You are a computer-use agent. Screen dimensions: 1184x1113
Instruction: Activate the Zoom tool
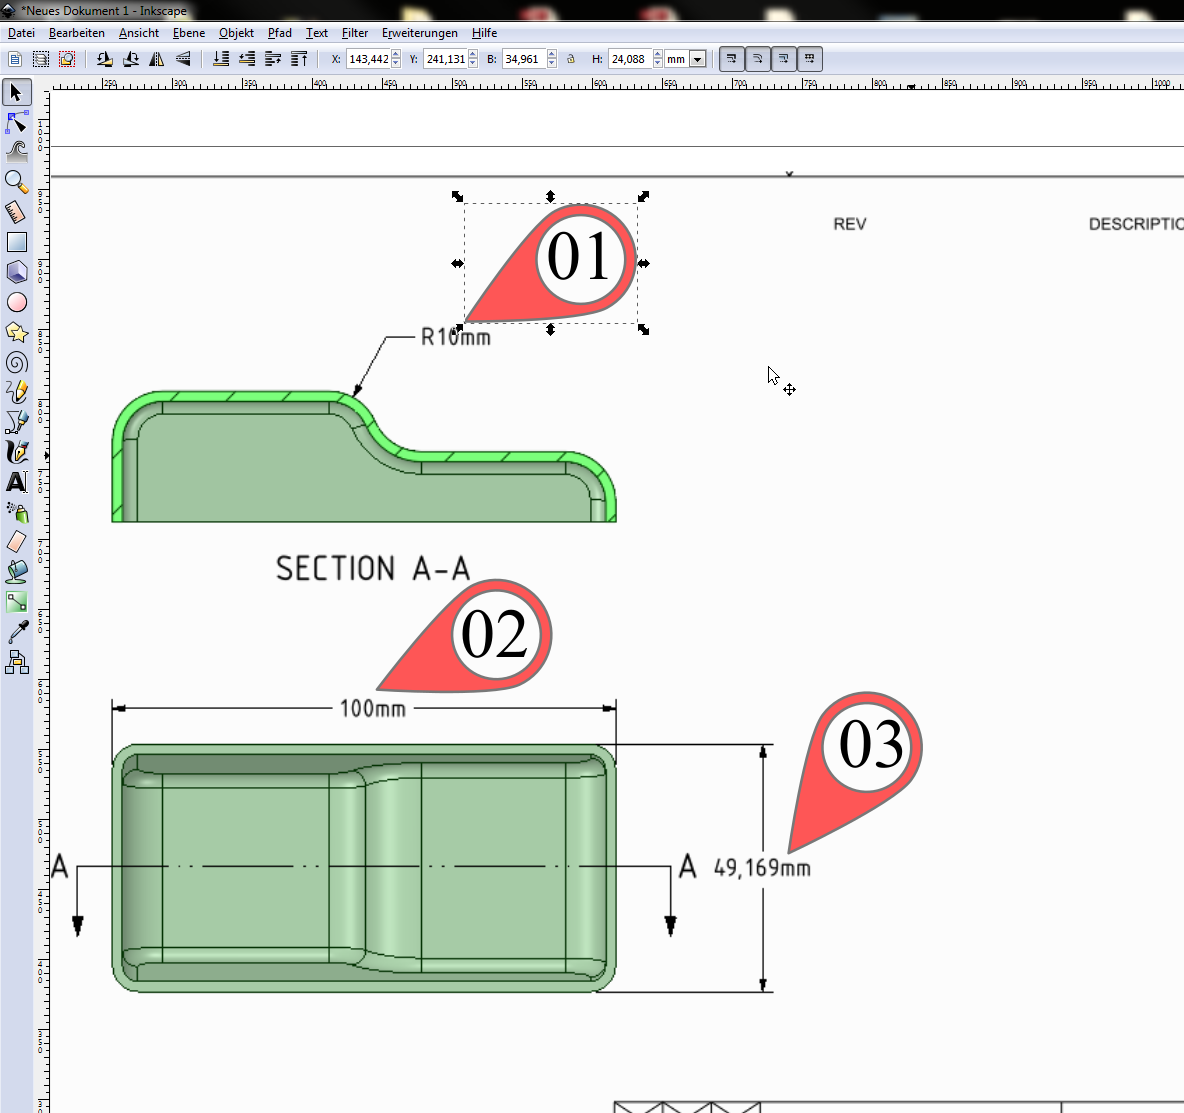16,181
